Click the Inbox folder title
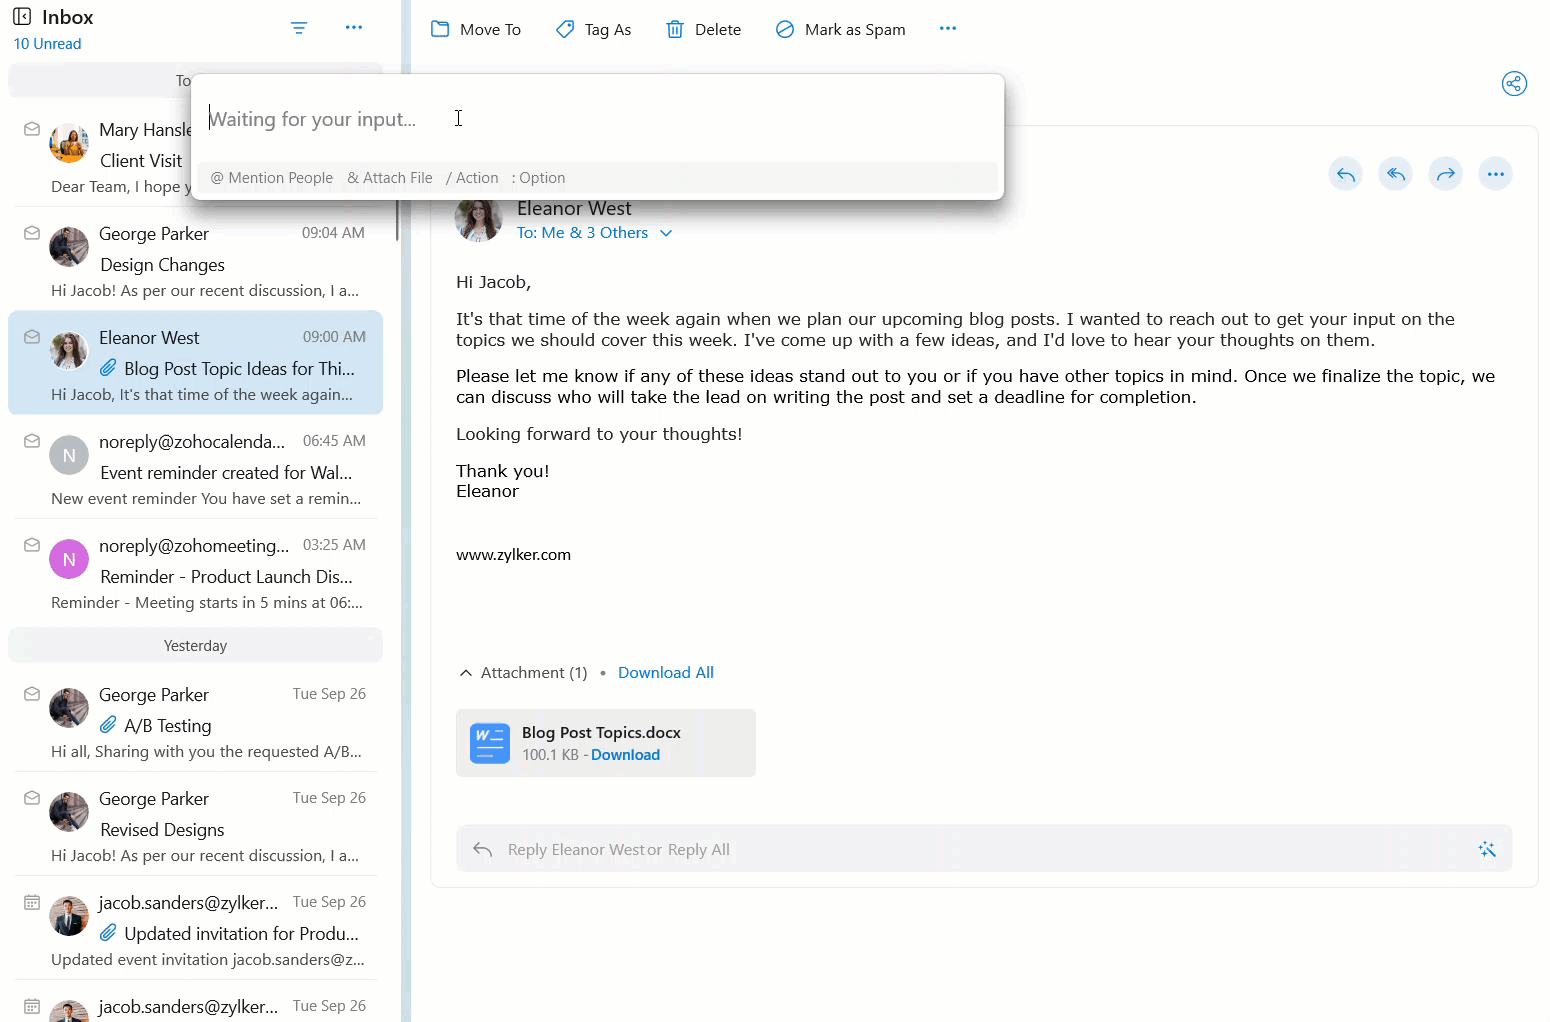 pos(67,17)
